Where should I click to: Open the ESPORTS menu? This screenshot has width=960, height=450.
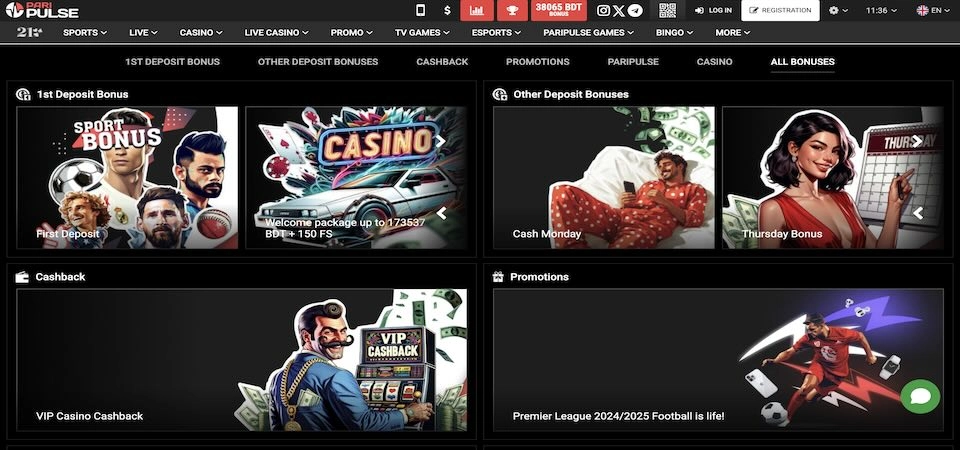(496, 32)
